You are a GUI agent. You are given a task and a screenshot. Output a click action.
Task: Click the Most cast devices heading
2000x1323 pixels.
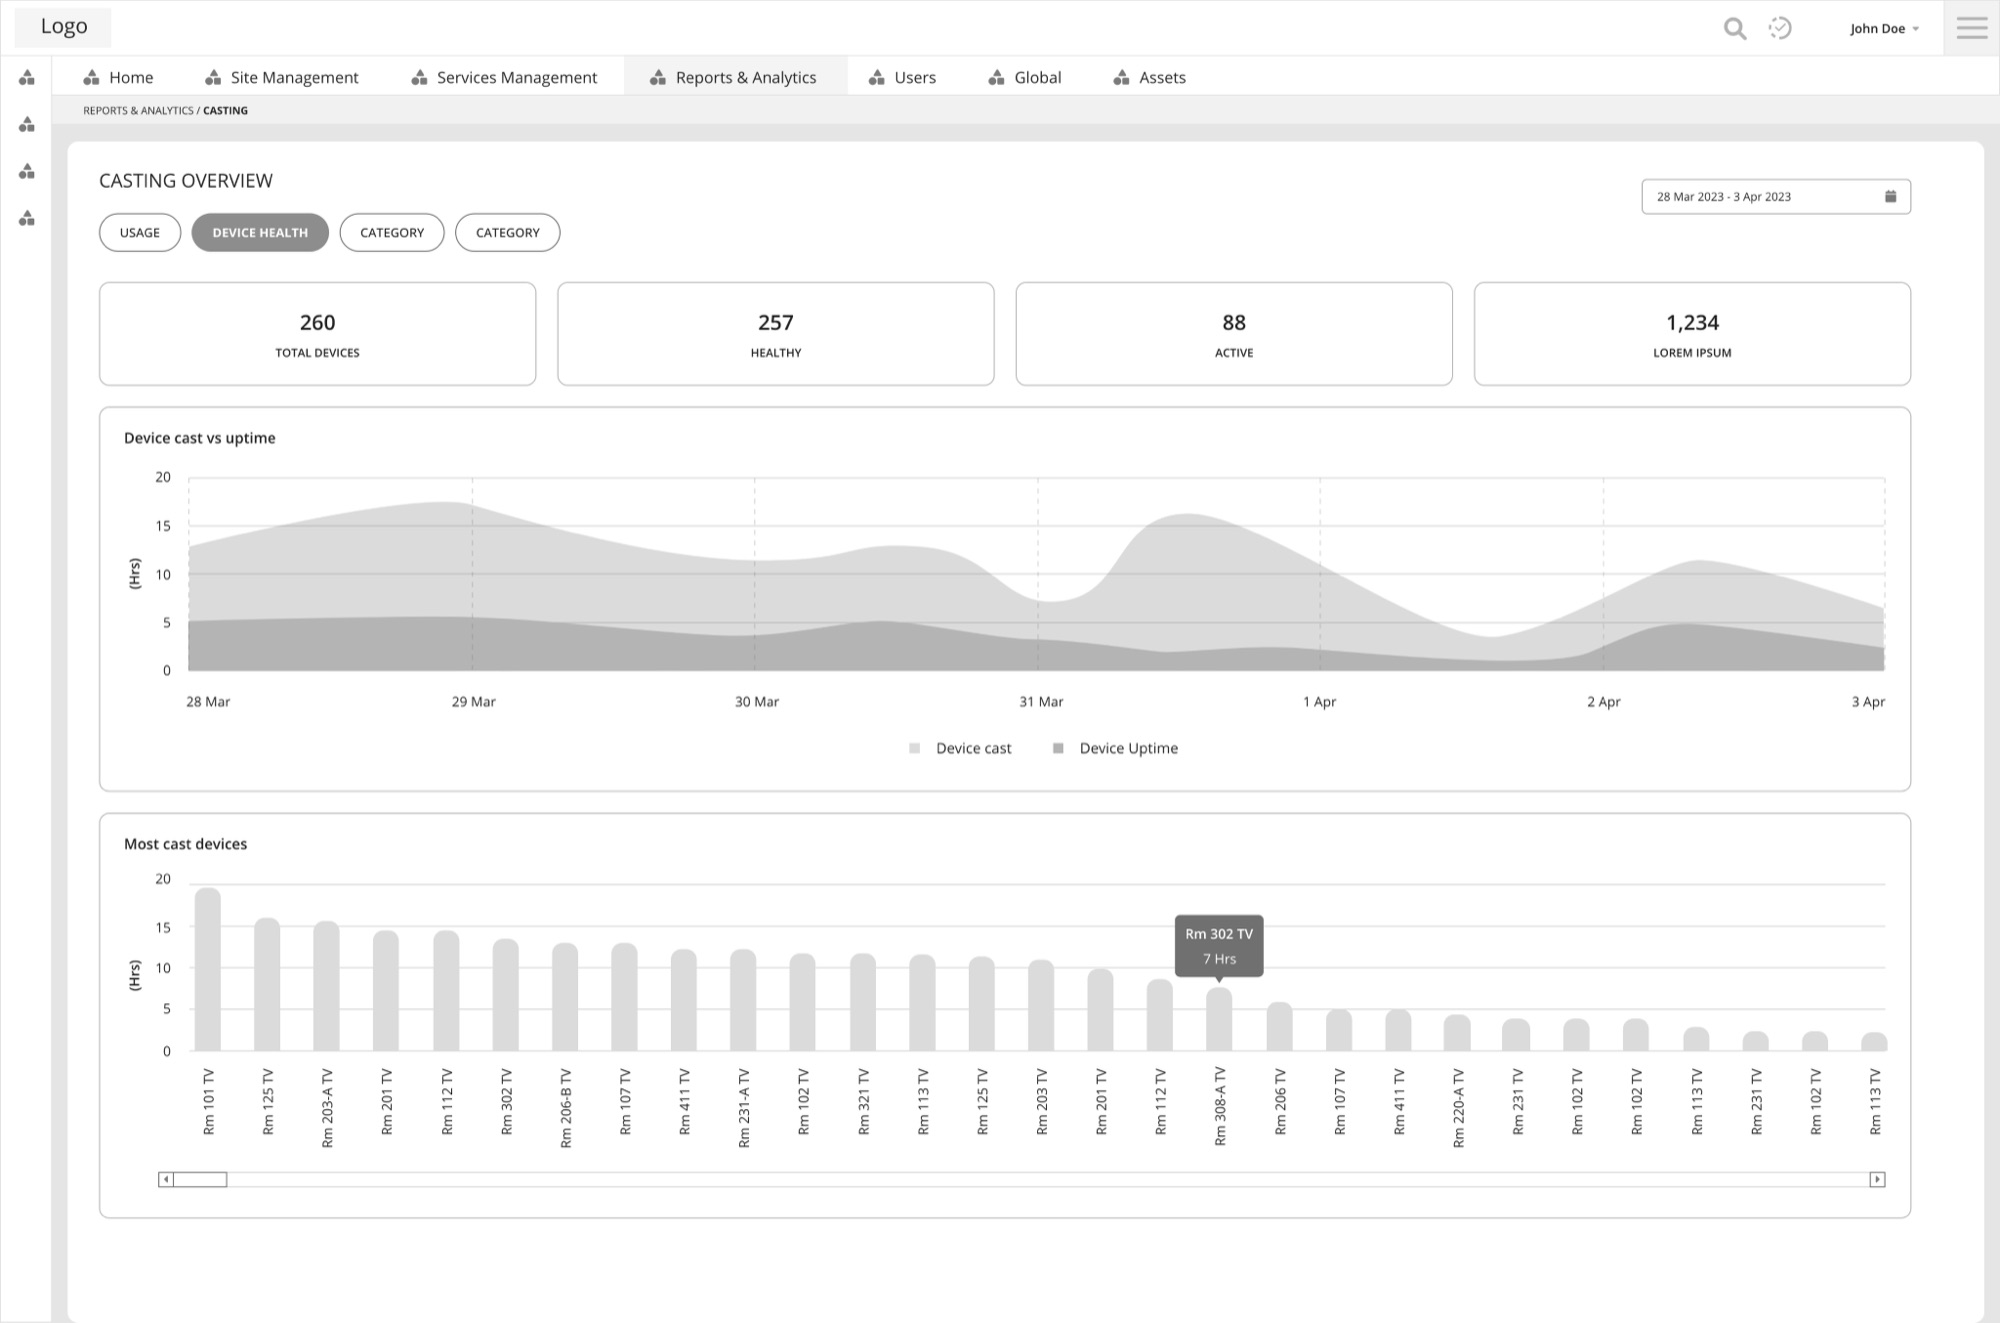click(x=185, y=844)
